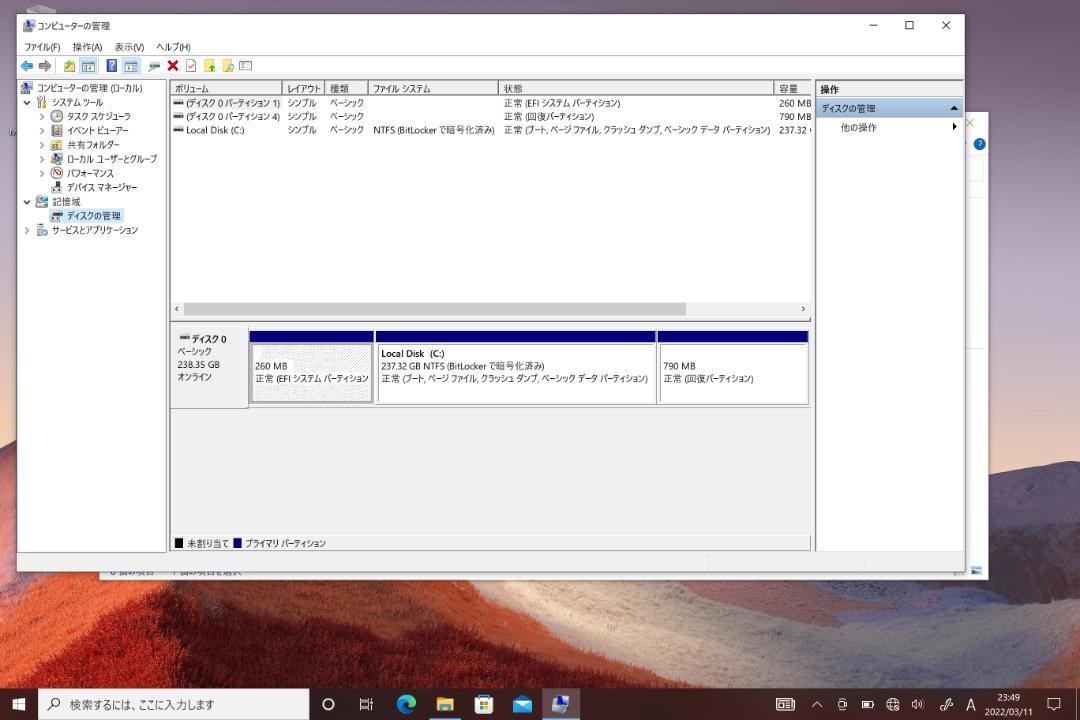Select the (ディスク 0 パーティション 1) volume row
The width and height of the screenshot is (1080, 720).
(491, 103)
